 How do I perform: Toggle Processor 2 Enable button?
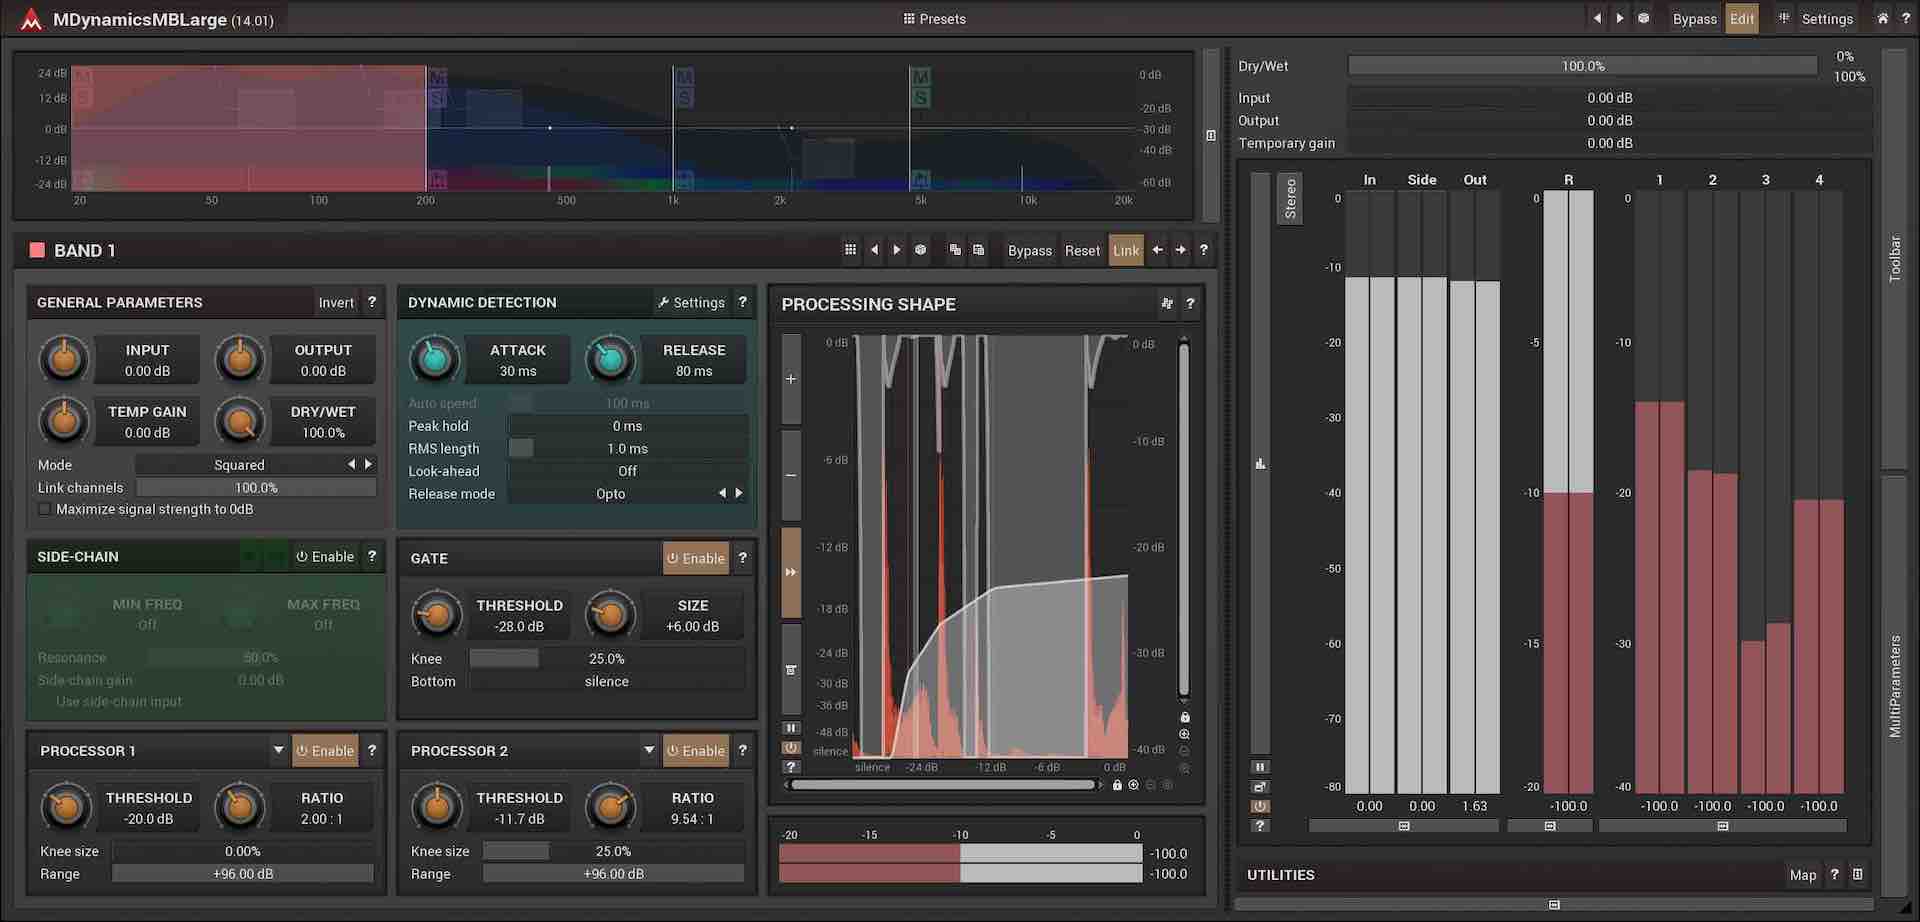point(696,751)
